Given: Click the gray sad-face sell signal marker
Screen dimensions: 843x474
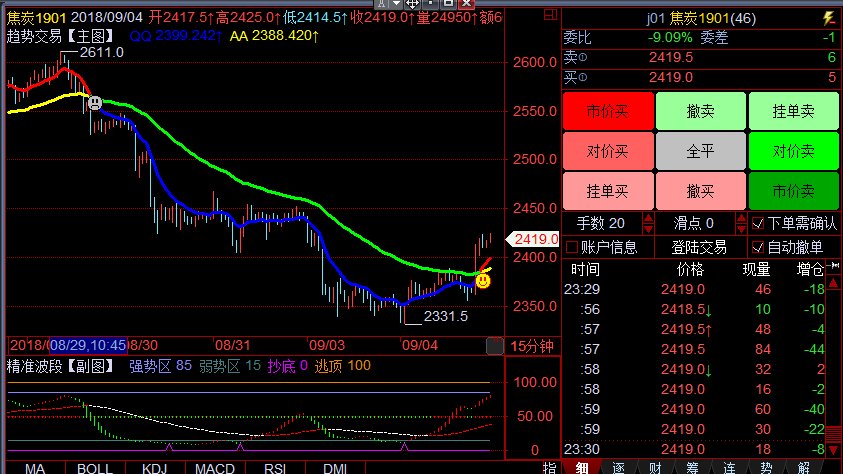Looking at the screenshot, I should coord(95,103).
